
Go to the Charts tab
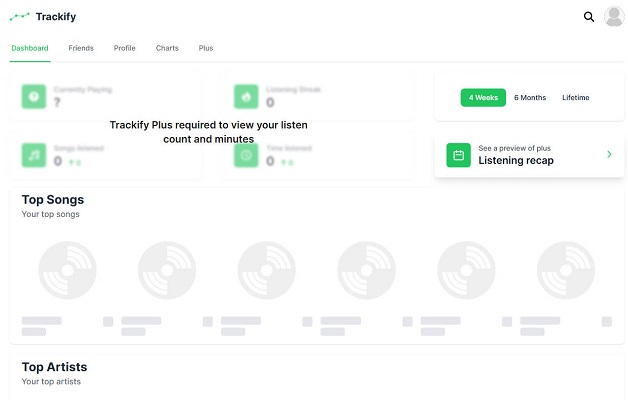(x=167, y=48)
